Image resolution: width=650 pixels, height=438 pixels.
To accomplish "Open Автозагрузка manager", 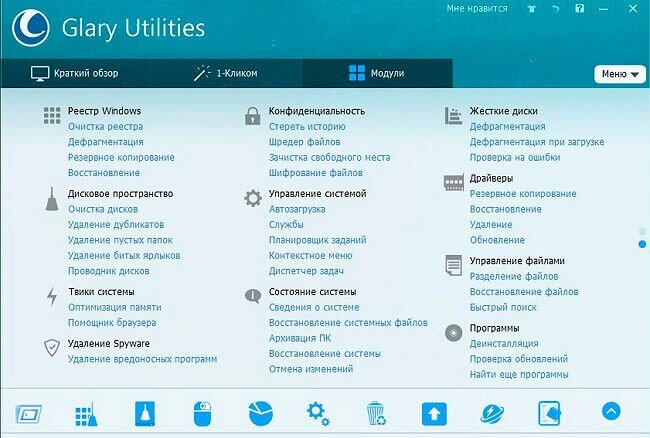I will pos(297,209).
